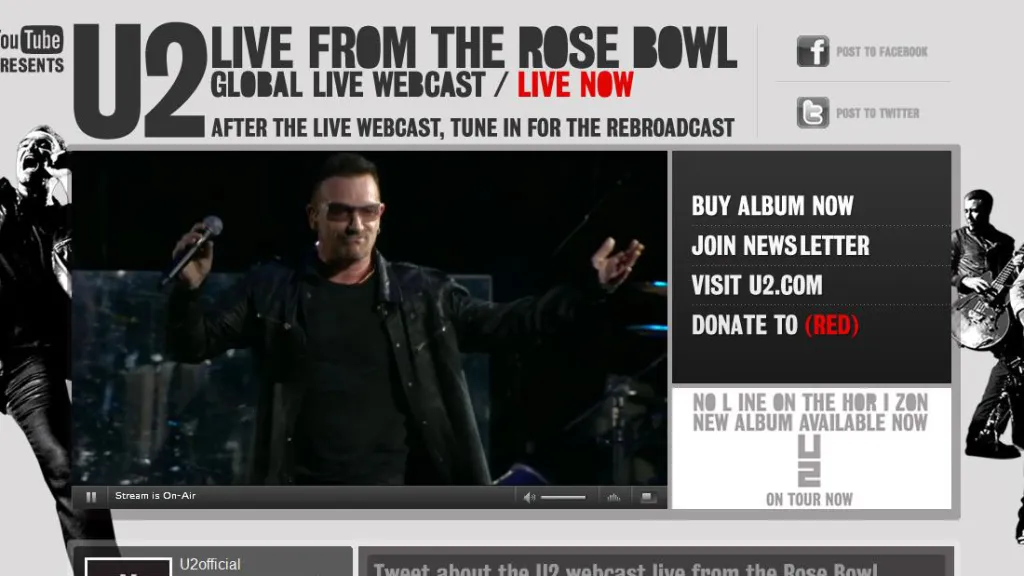
Task: Open the Buy Album Now menu item
Action: tap(773, 206)
